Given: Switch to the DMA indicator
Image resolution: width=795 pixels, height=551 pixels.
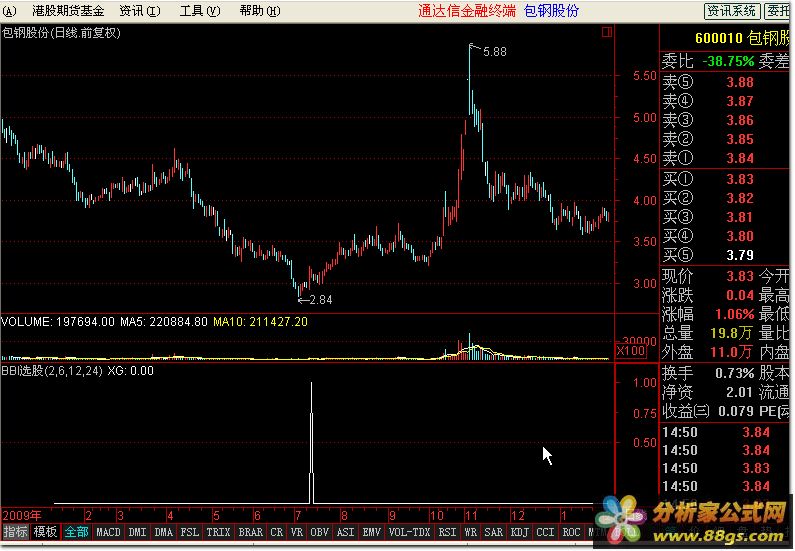Looking at the screenshot, I should tap(163, 532).
